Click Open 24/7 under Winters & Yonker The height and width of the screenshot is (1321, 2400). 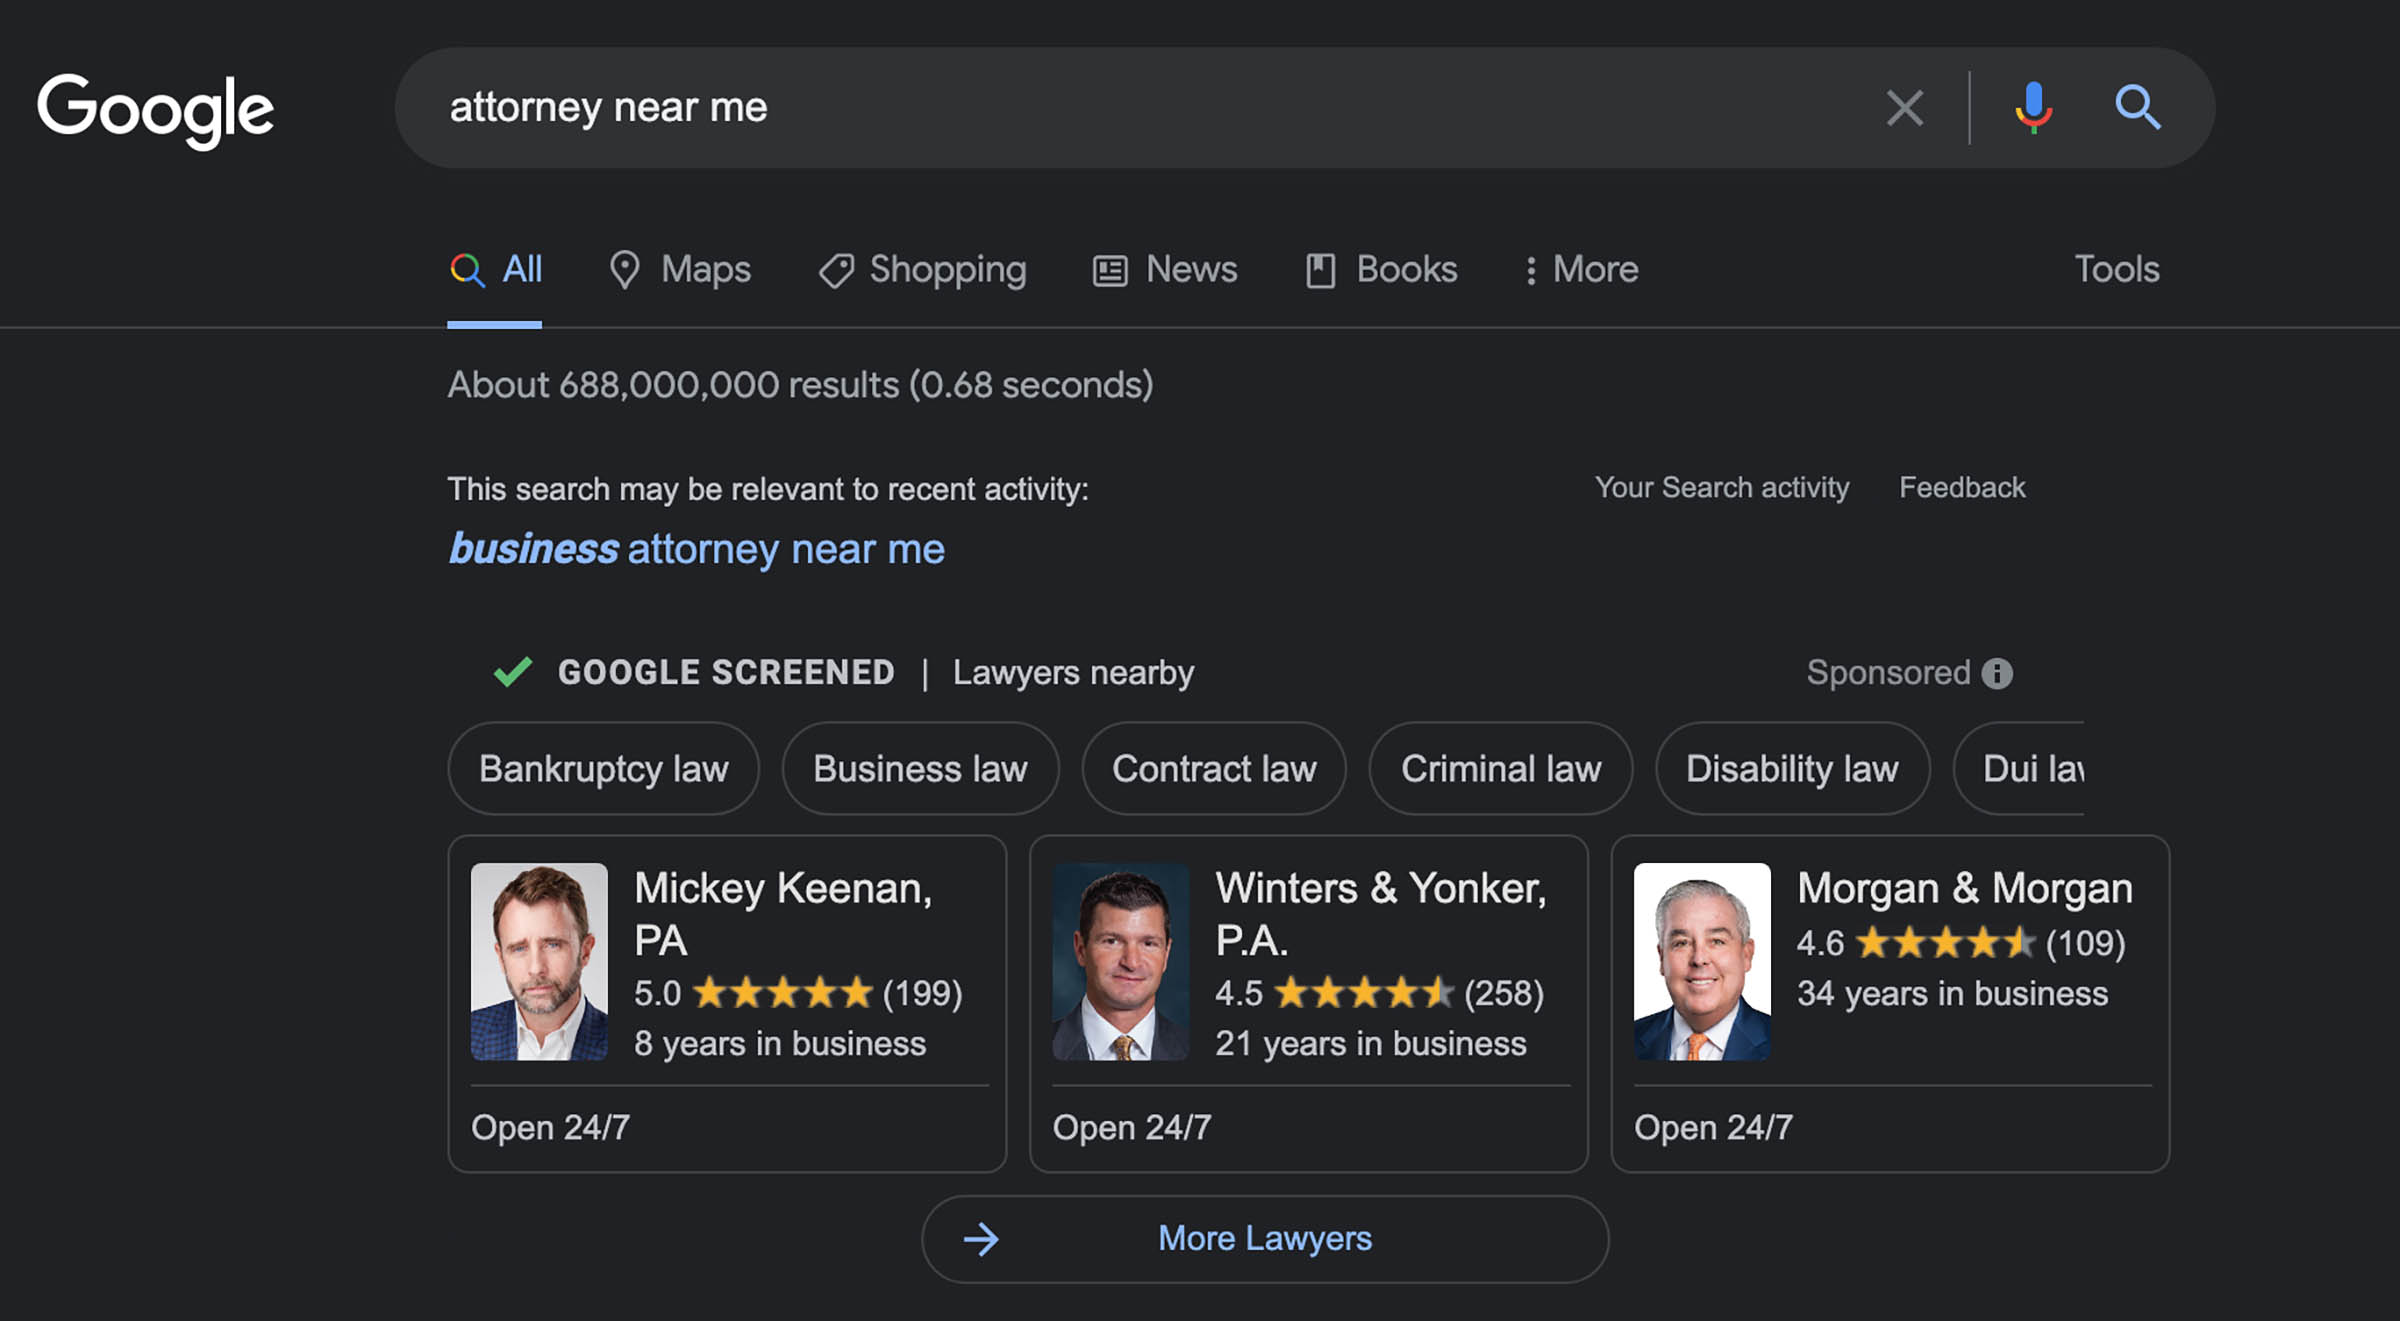point(1131,1128)
